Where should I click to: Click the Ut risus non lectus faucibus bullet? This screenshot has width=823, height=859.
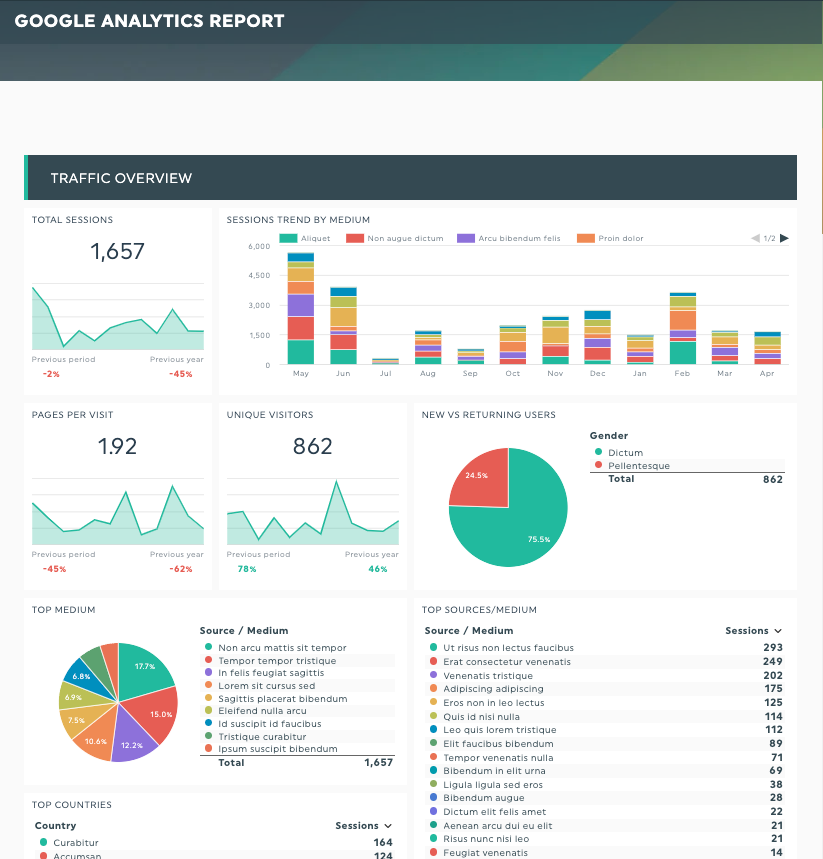coord(434,648)
